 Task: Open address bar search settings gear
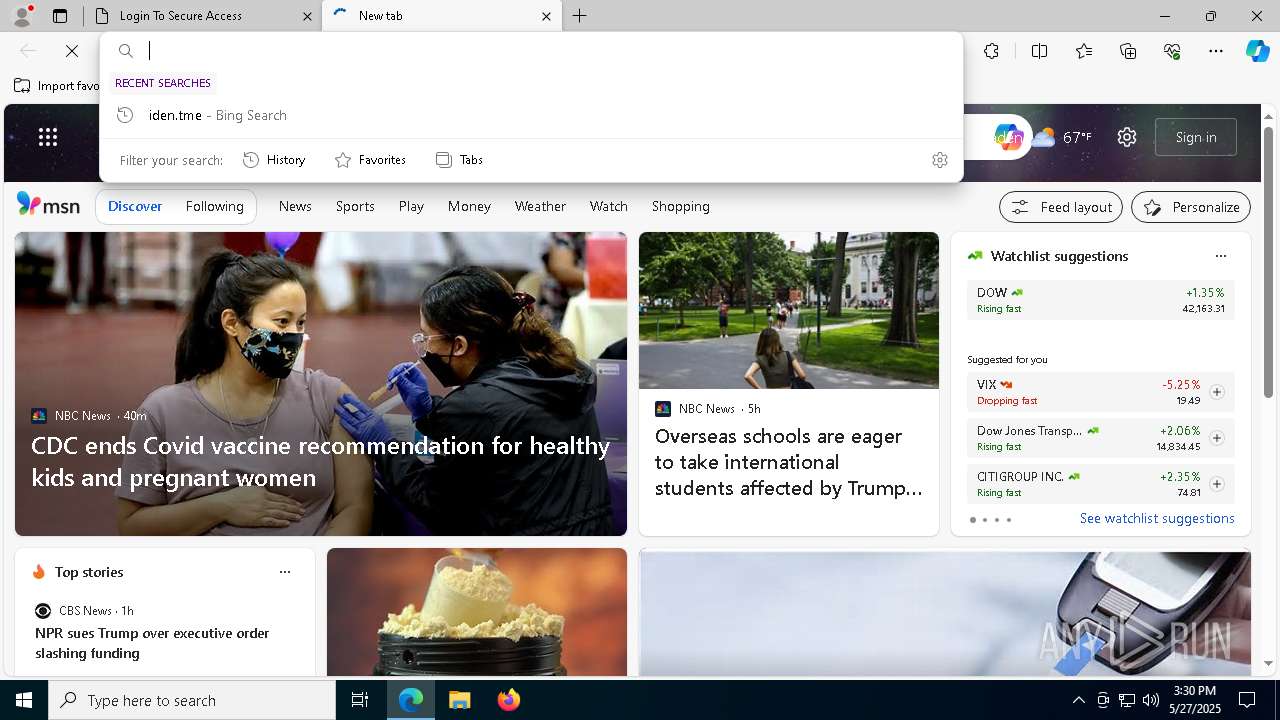tap(940, 160)
